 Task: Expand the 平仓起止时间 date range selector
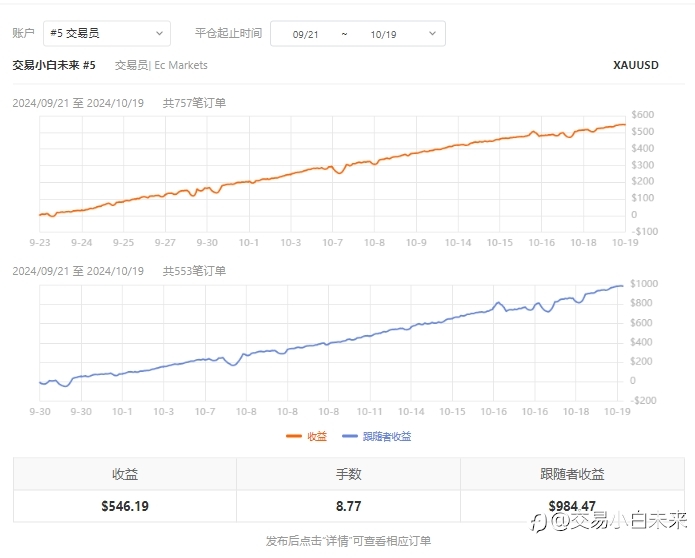point(358,34)
